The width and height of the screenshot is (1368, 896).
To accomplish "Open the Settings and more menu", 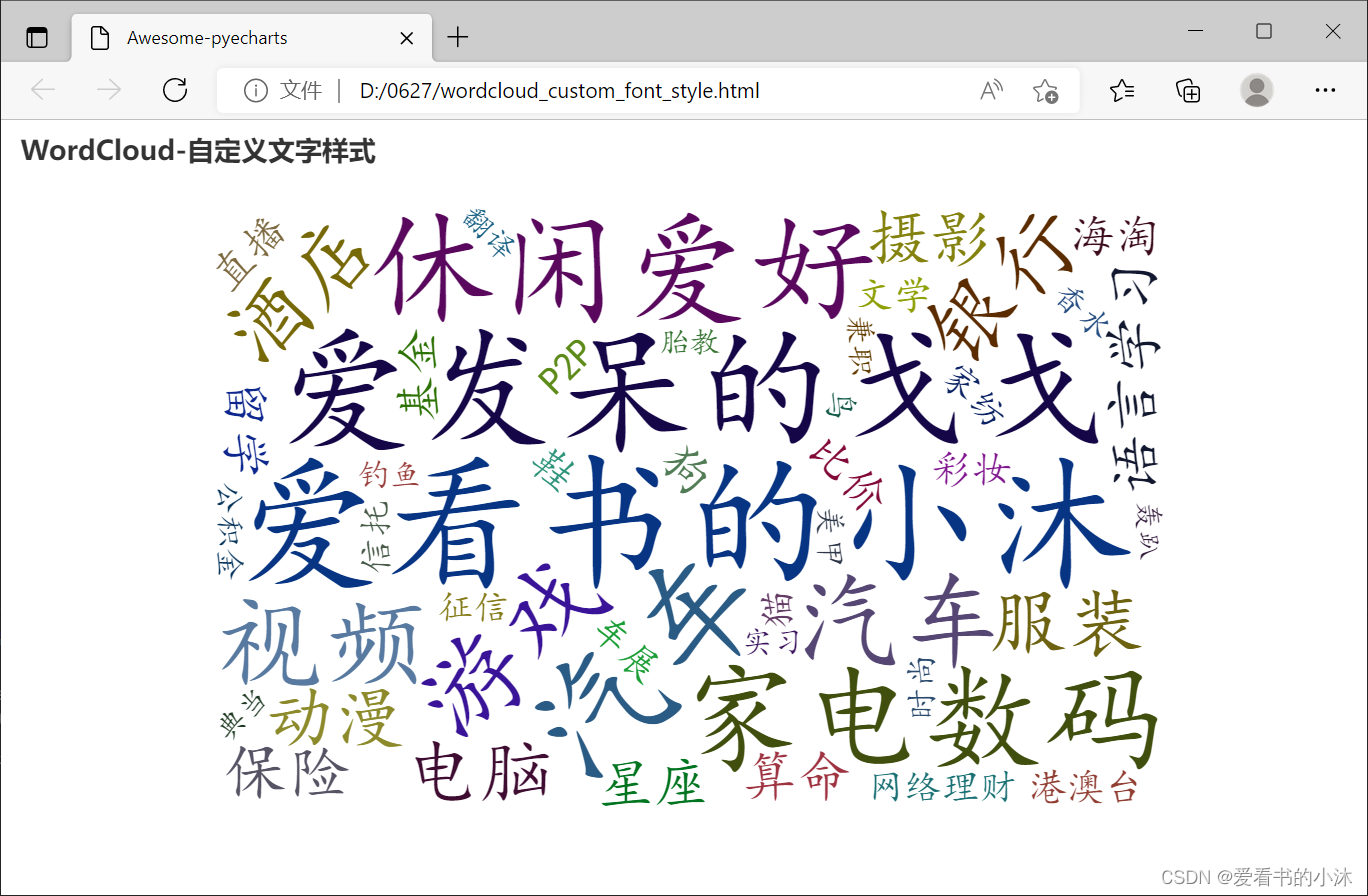I will 1325,90.
